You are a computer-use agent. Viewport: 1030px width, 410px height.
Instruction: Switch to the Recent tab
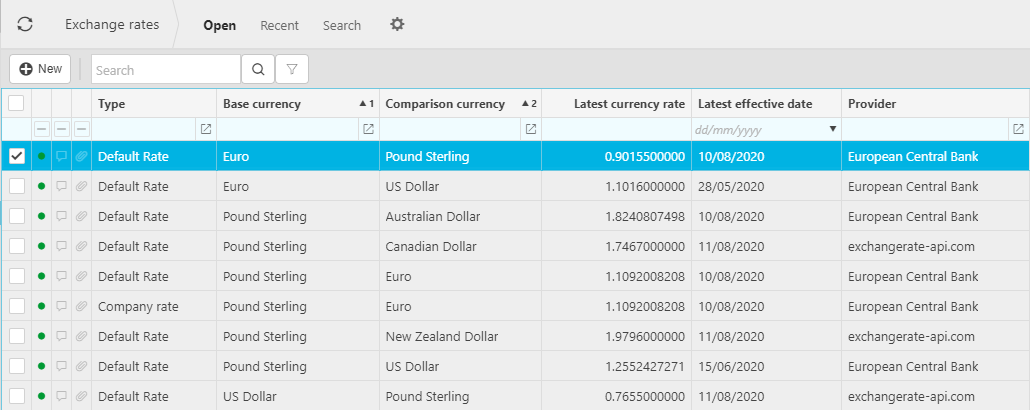point(279,25)
